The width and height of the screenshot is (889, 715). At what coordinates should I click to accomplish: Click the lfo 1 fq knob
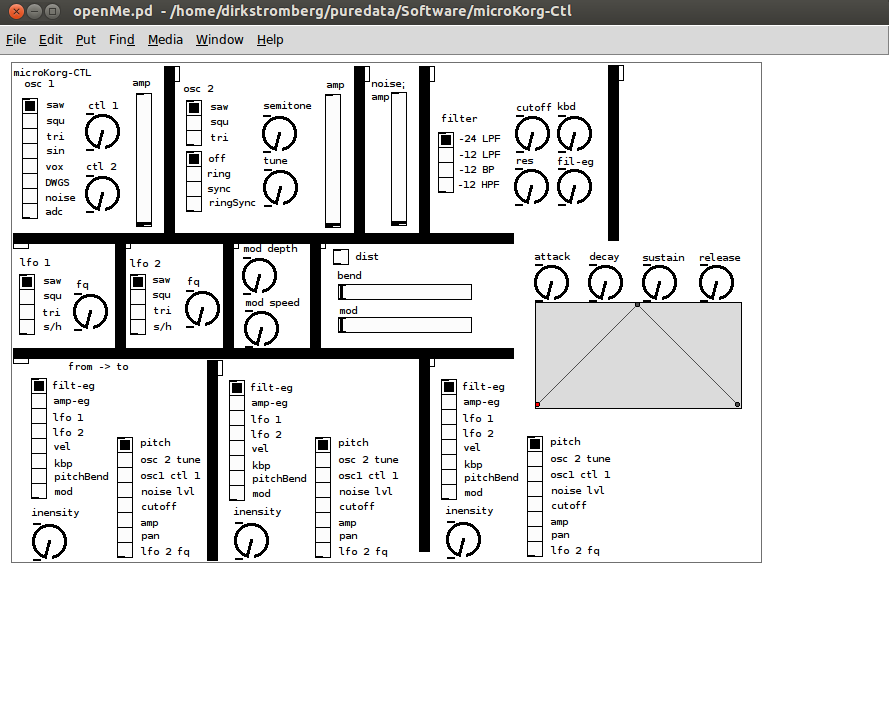(x=91, y=311)
